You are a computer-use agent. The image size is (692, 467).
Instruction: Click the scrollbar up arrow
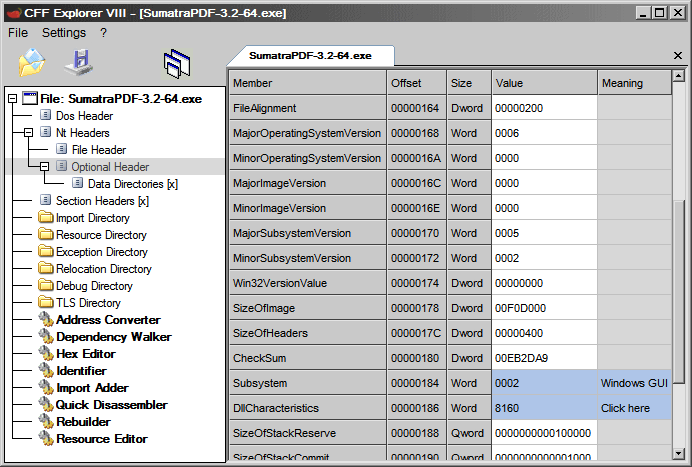click(679, 75)
